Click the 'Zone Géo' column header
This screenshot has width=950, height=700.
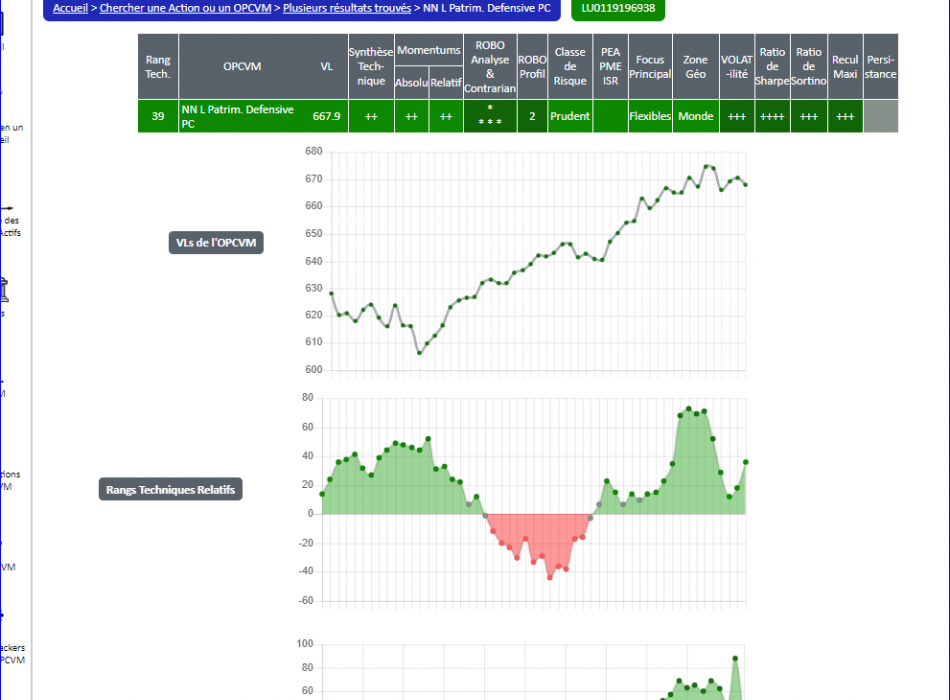[x=696, y=67]
